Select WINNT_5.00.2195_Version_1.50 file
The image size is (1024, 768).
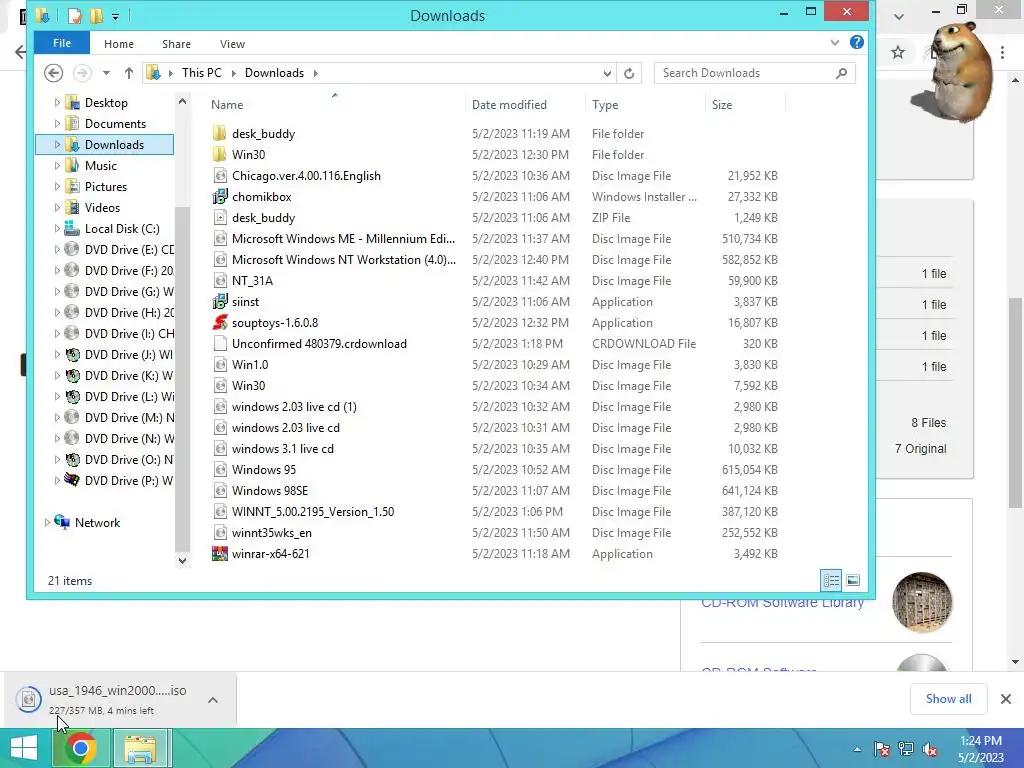(x=313, y=512)
